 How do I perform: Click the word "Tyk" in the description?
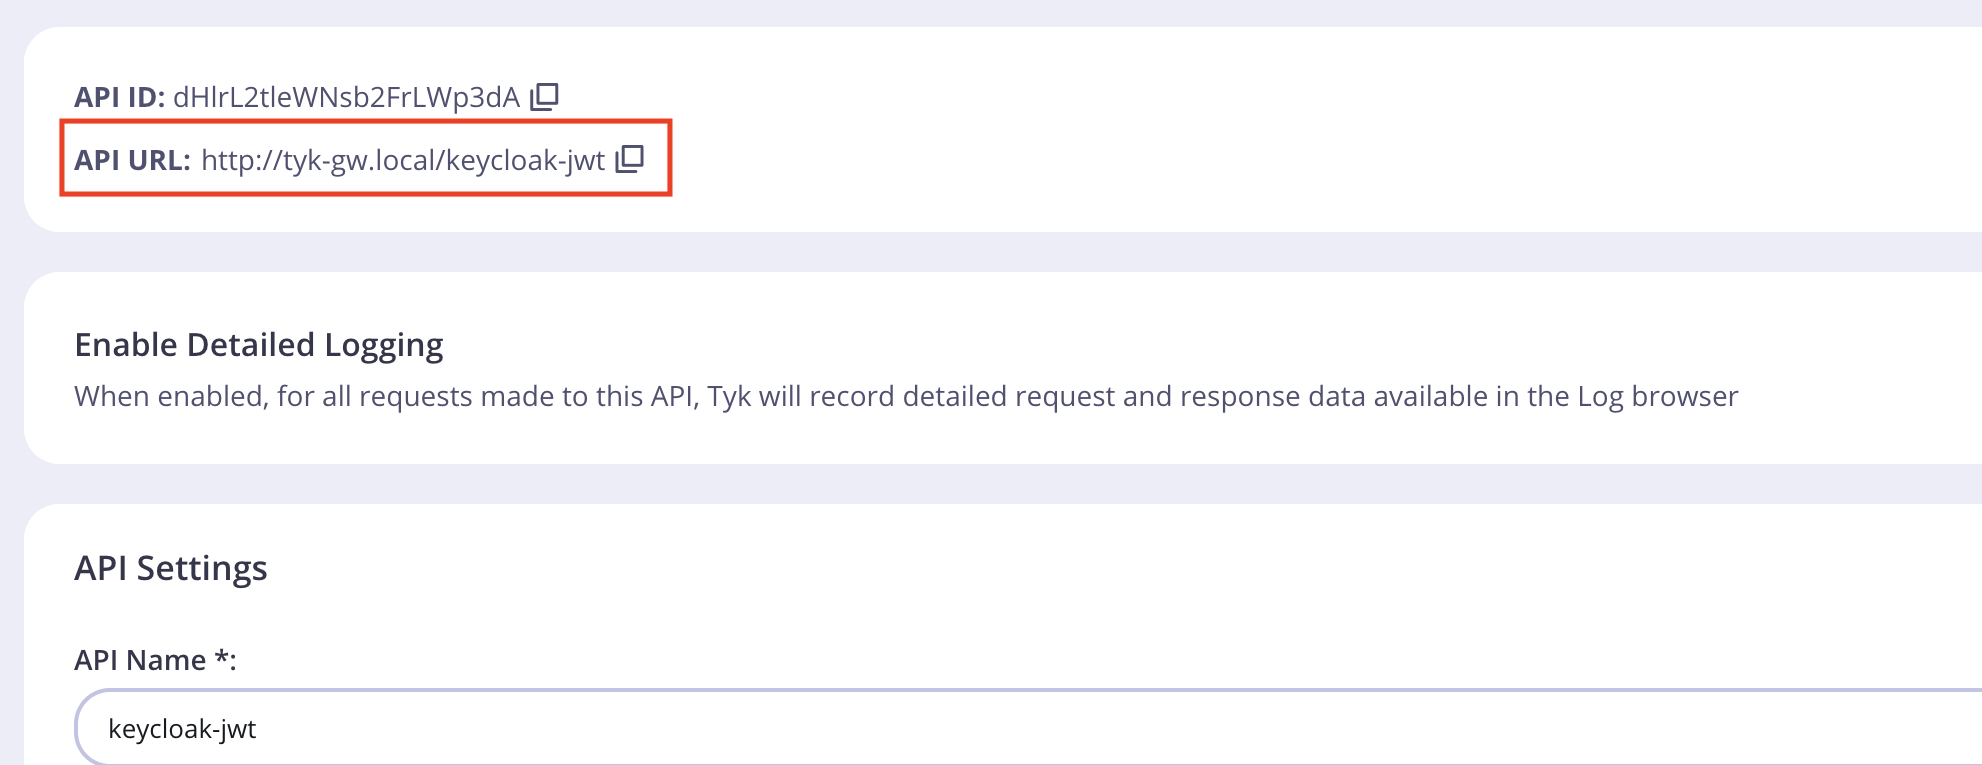pyautogui.click(x=729, y=396)
